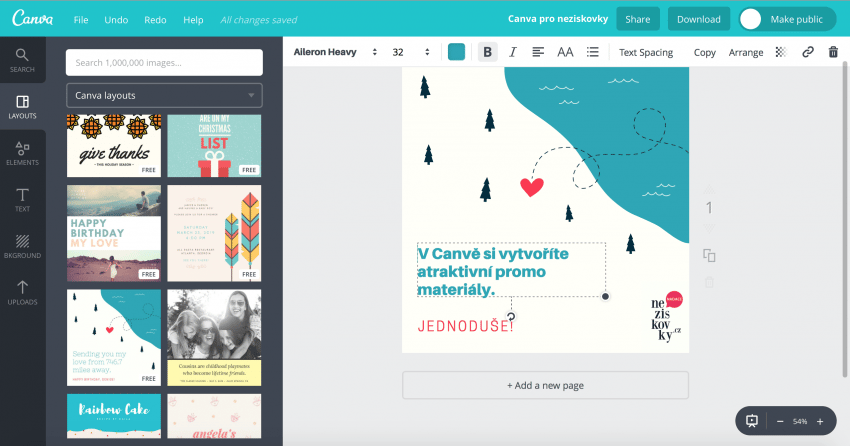Toggle bulleted list formatting

pos(593,52)
